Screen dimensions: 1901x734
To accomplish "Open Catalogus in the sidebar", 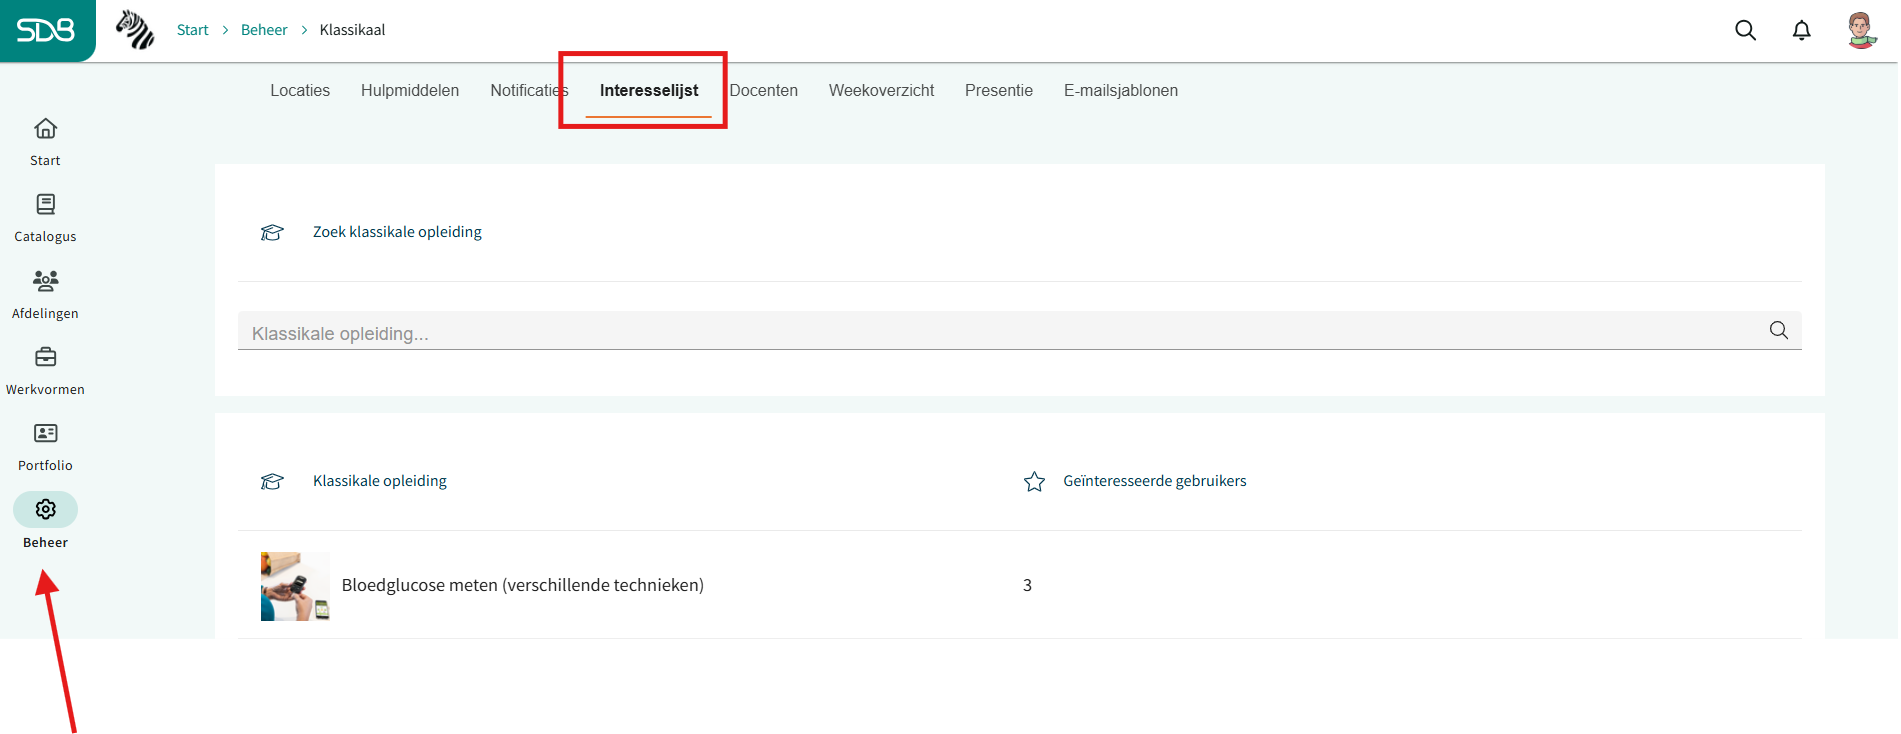I will 45,219.
